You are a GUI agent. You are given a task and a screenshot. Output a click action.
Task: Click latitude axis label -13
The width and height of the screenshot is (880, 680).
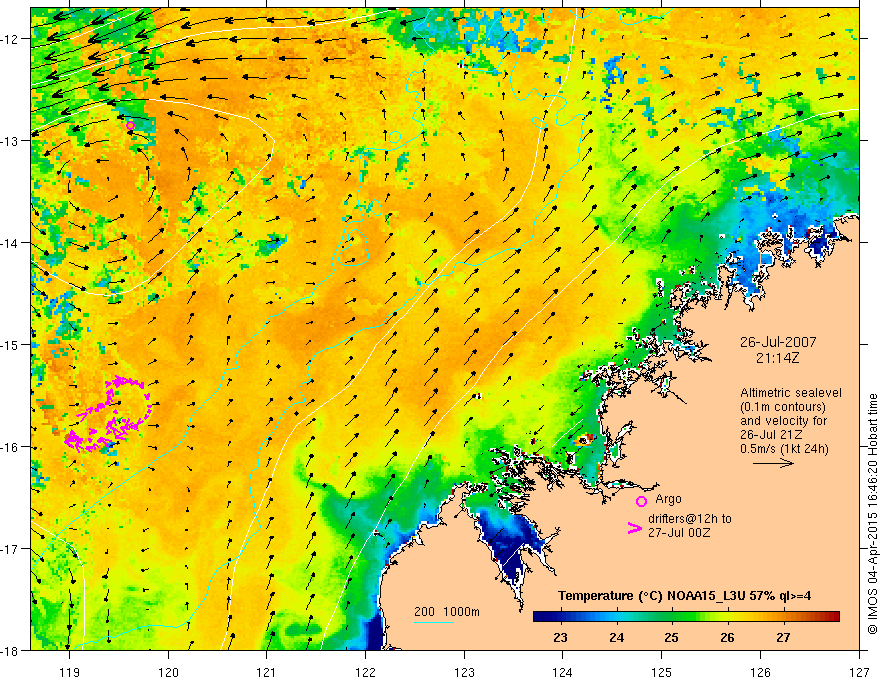pyautogui.click(x=11, y=141)
